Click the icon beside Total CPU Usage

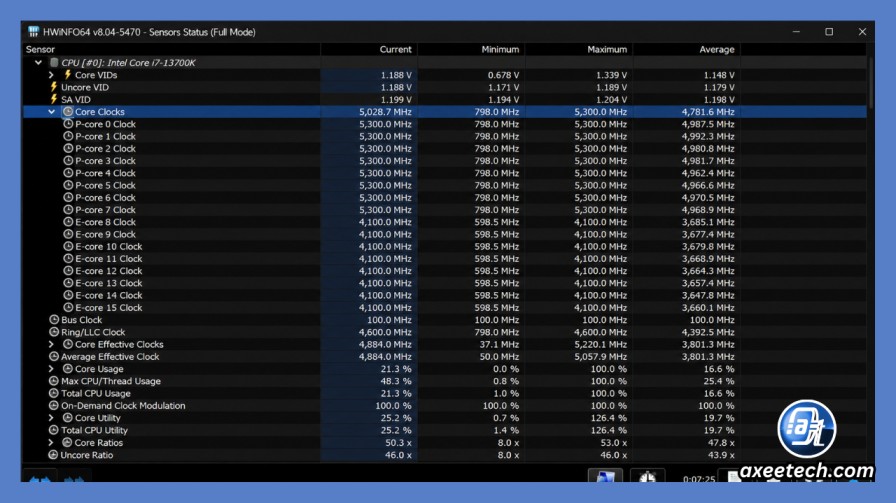click(54, 393)
